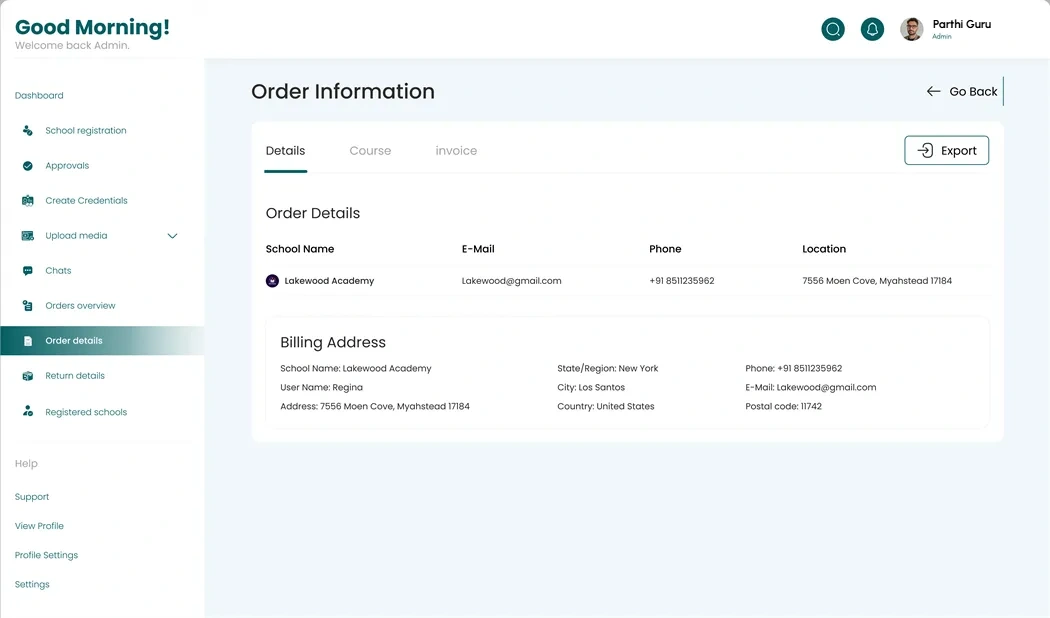Image resolution: width=1050 pixels, height=618 pixels.
Task: Open Profile Settings link
Action: click(46, 555)
